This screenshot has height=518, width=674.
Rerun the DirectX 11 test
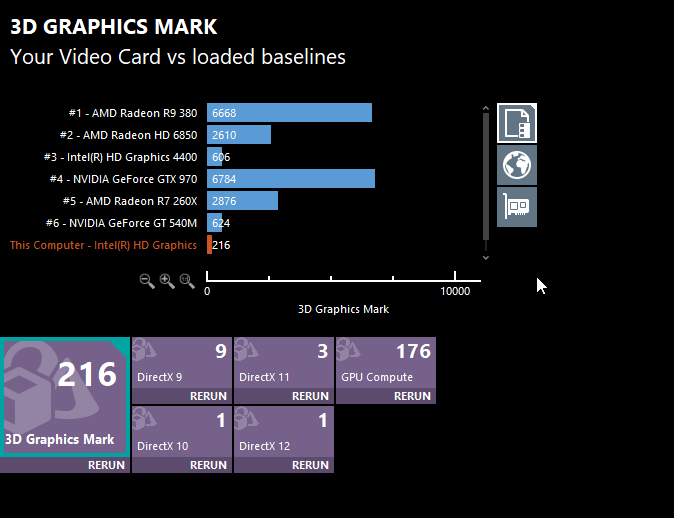[x=310, y=396]
